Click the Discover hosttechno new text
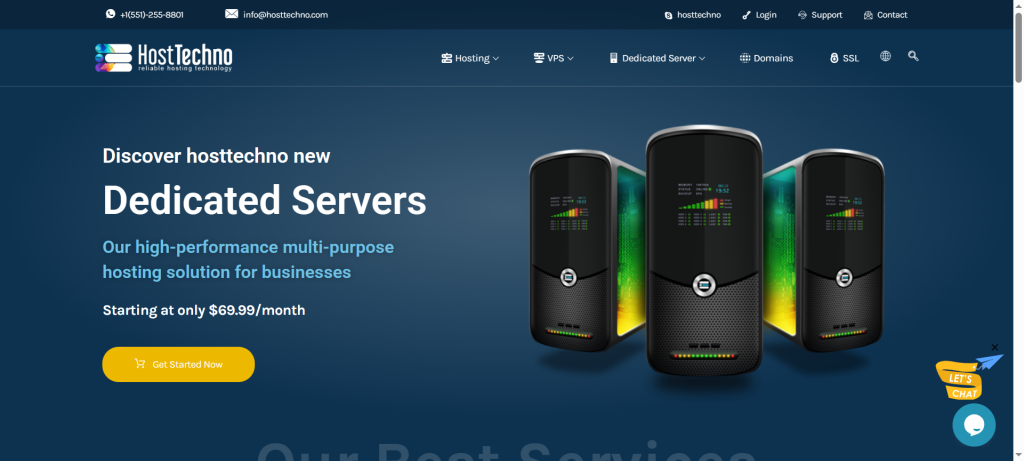 point(216,155)
